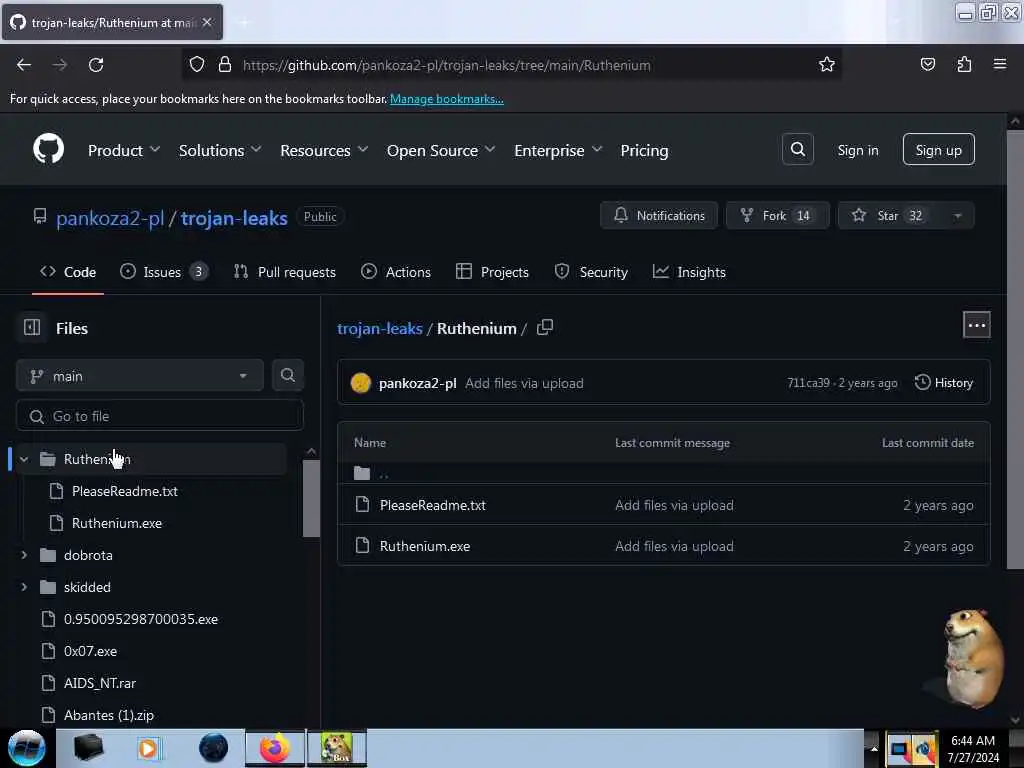The height and width of the screenshot is (768, 1024).
Task: Switch to the Code tab
Action: point(68,272)
